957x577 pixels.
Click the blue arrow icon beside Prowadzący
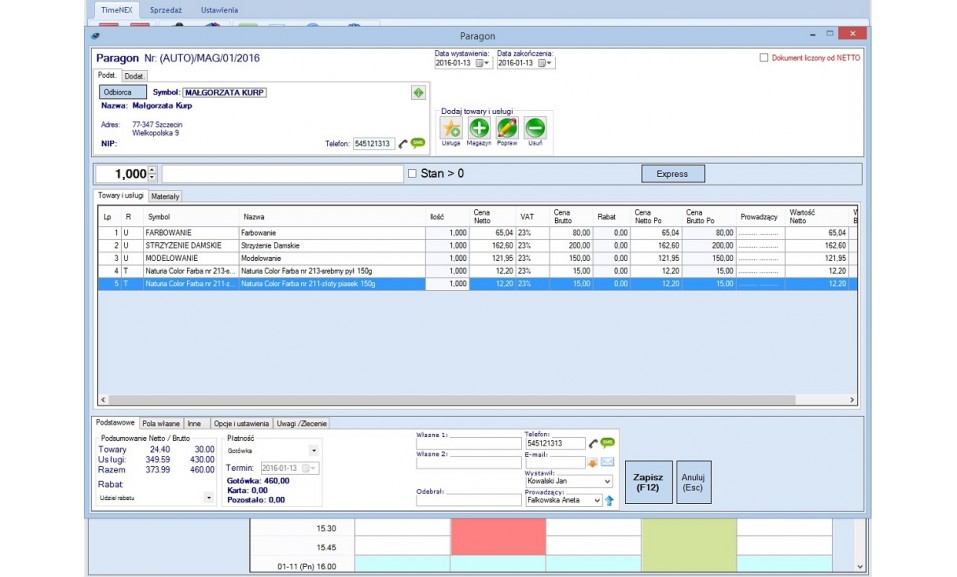pos(608,500)
